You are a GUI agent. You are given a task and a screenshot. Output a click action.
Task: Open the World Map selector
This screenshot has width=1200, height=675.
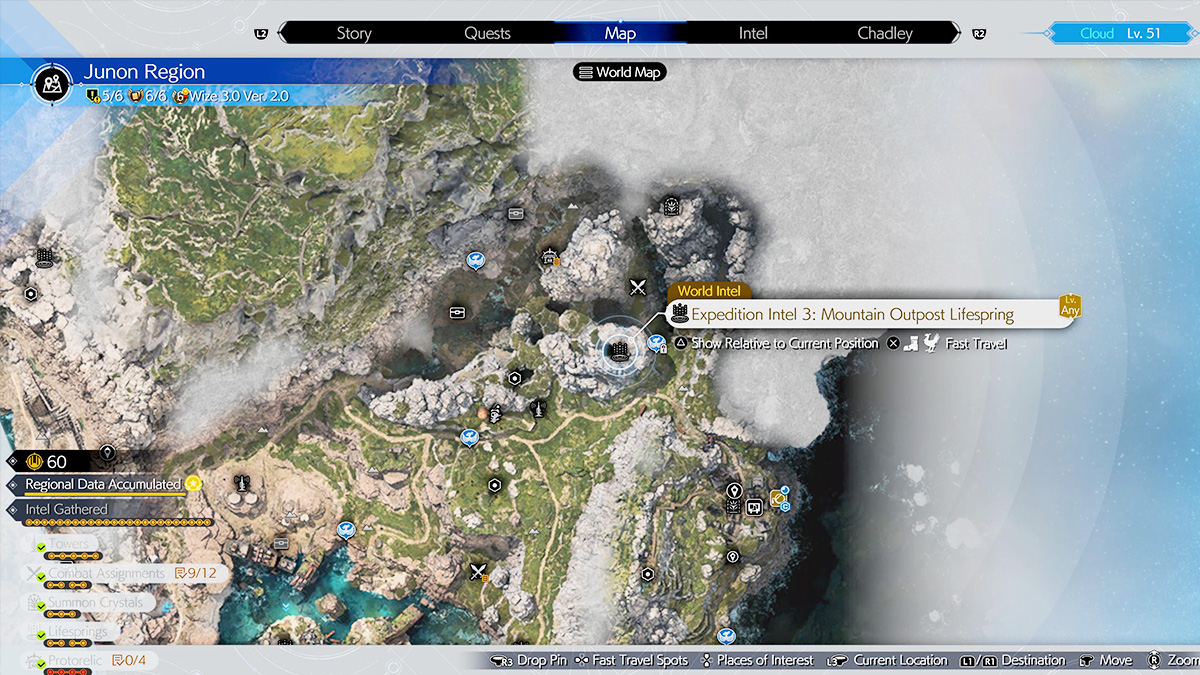620,72
